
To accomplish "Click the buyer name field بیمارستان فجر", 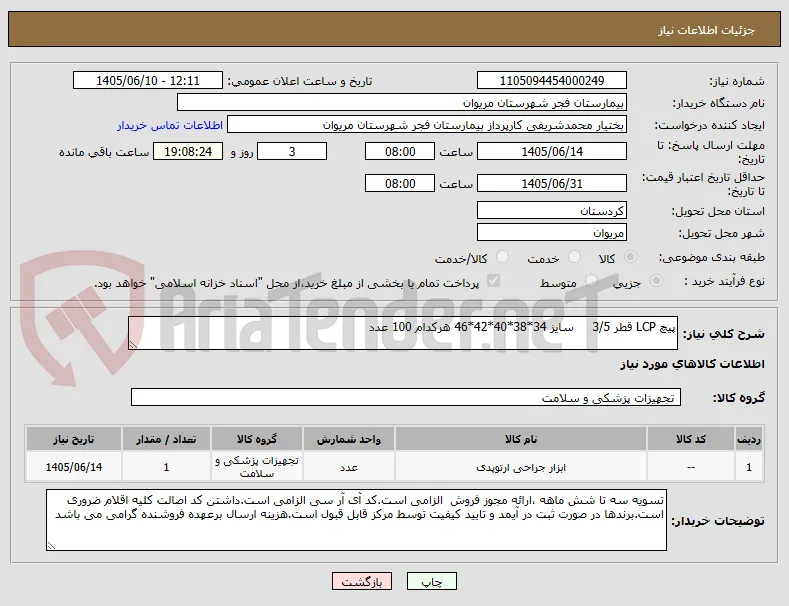I will [x=402, y=103].
